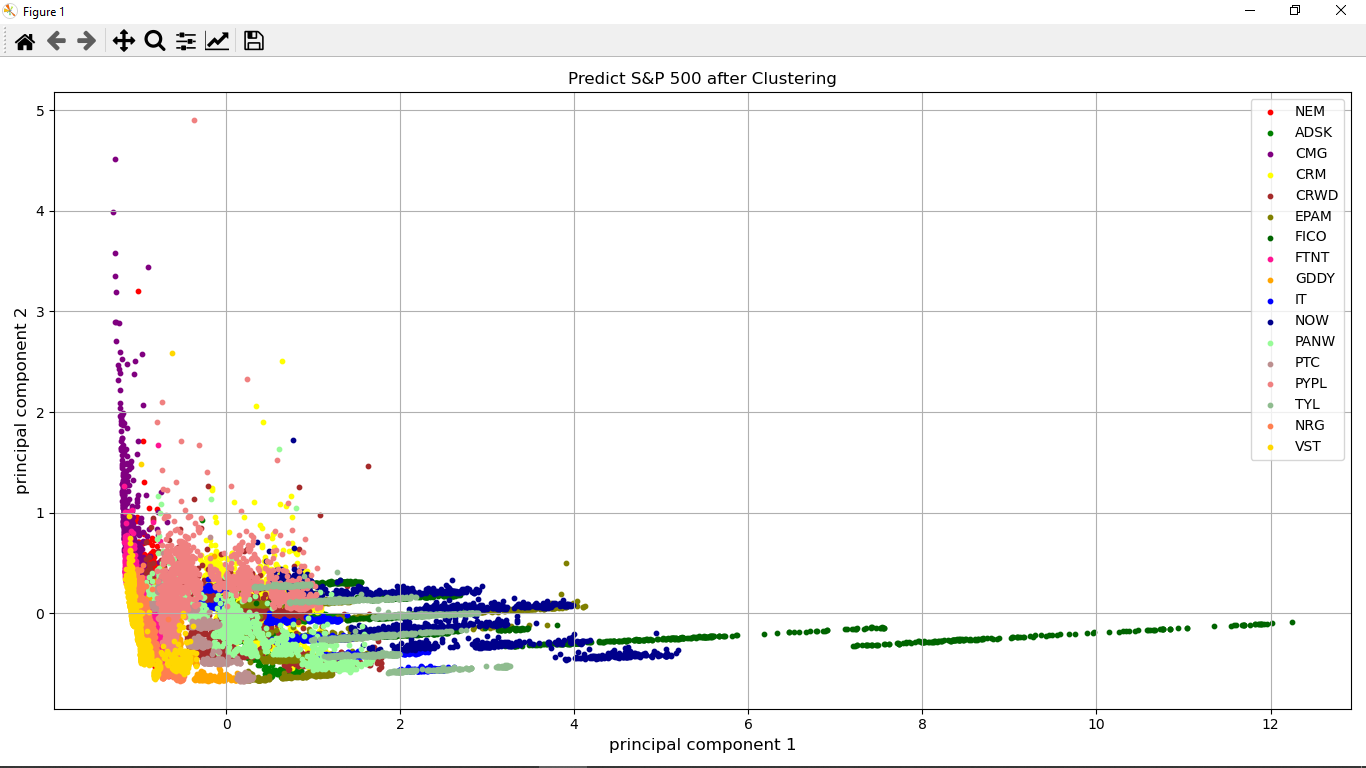The image size is (1366, 768).
Task: Click the x-axis tick label 12
Action: pyautogui.click(x=1270, y=724)
